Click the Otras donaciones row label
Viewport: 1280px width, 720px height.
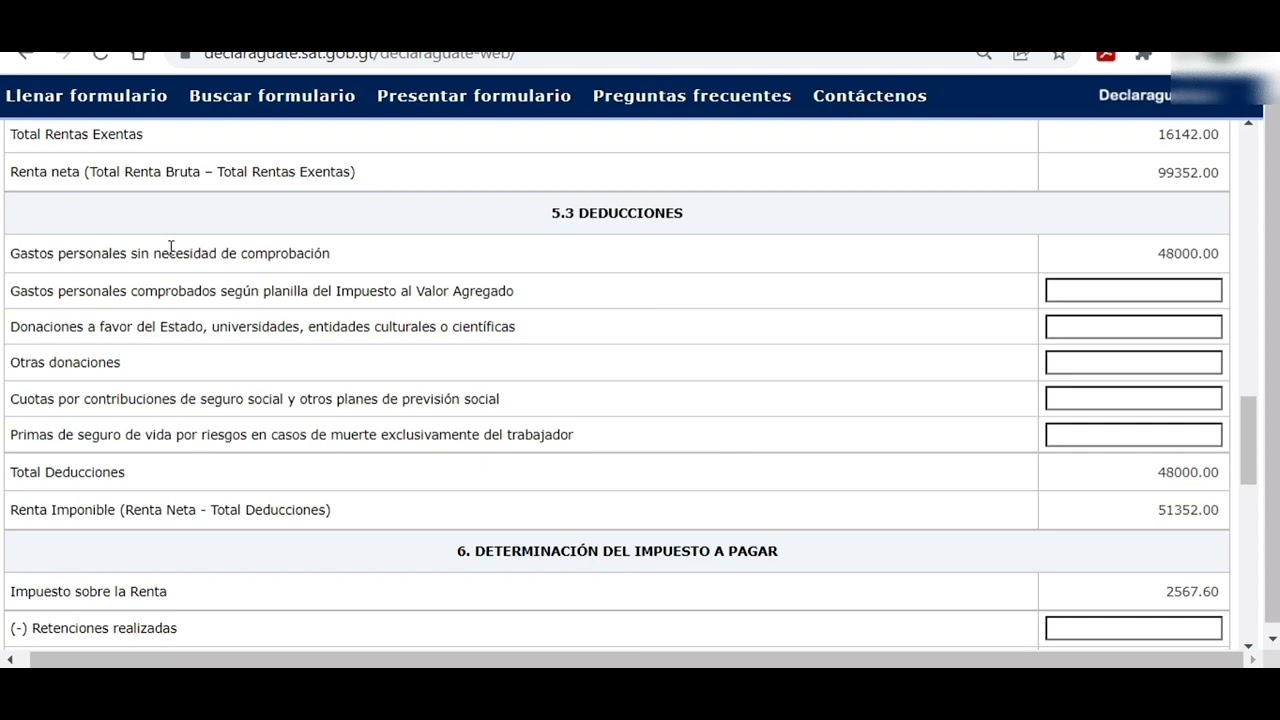65,363
